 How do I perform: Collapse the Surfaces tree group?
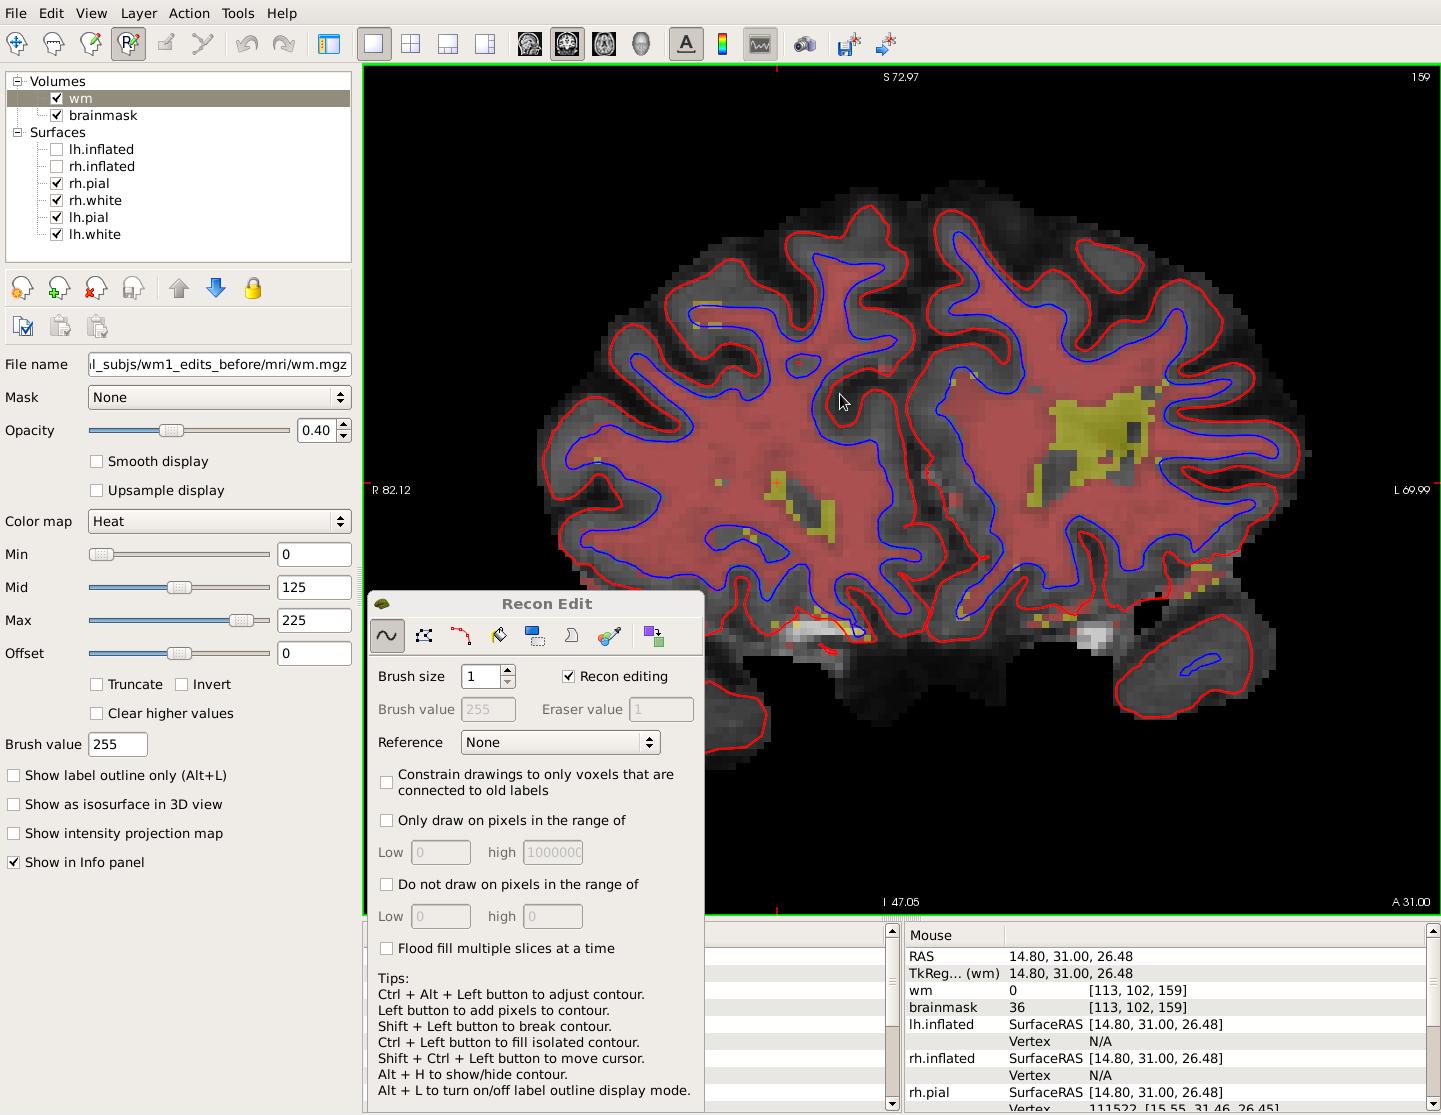[x=18, y=133]
